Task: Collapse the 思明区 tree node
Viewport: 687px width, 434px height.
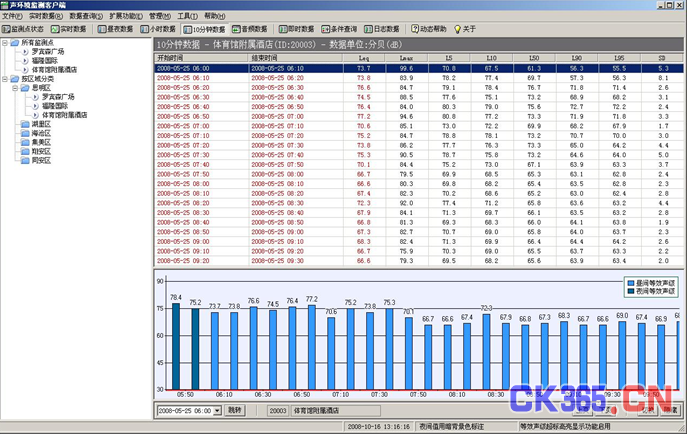Action: click(15, 88)
